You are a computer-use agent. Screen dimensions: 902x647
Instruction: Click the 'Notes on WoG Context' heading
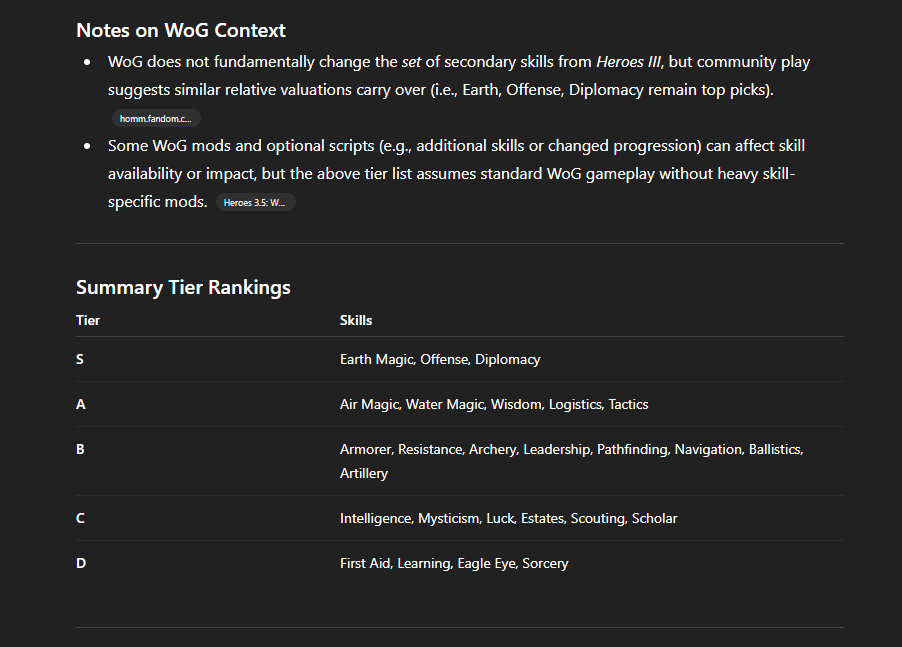tap(181, 30)
